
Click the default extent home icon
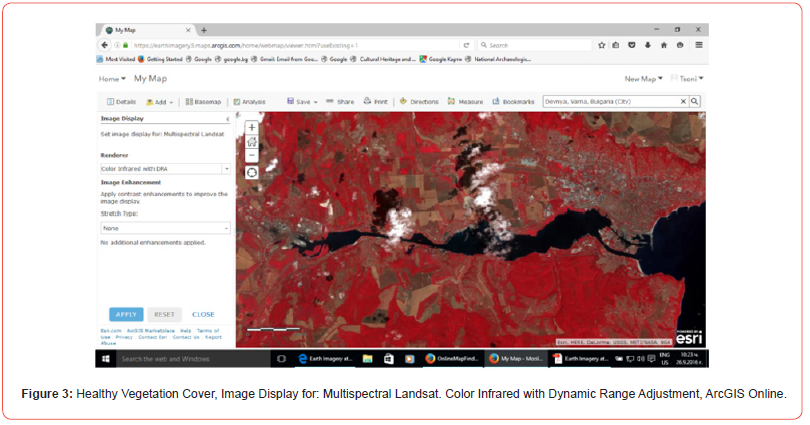[x=251, y=141]
